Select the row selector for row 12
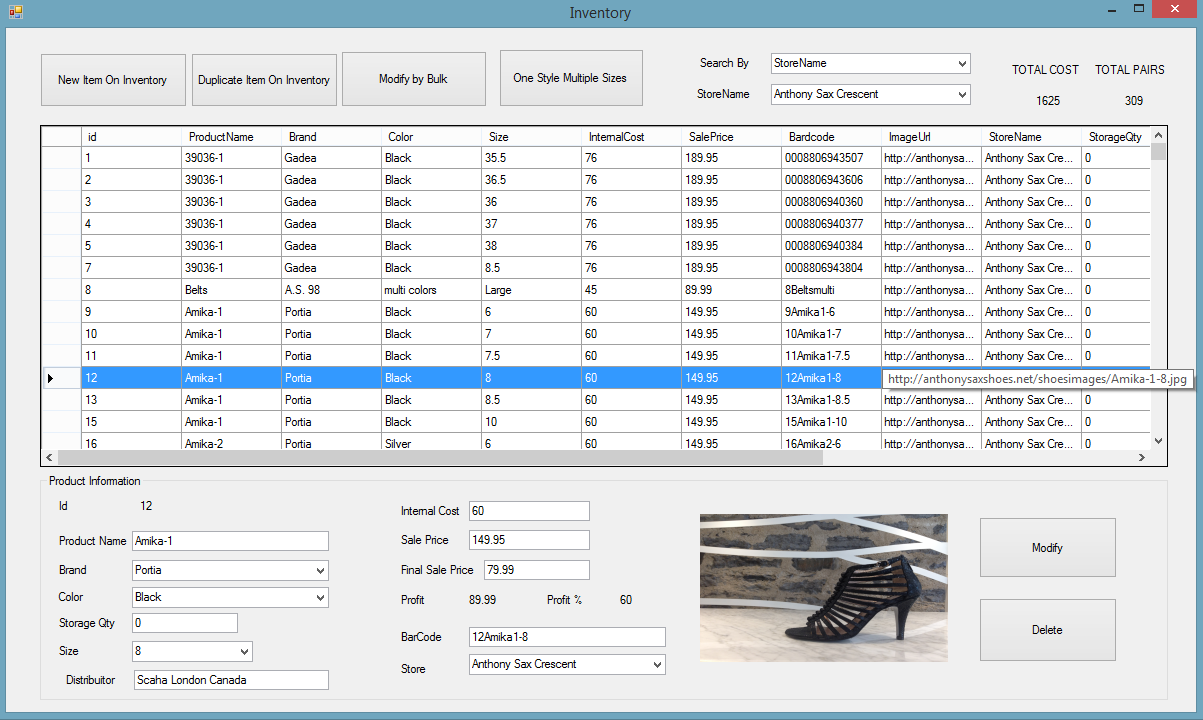 pyautogui.click(x=61, y=378)
